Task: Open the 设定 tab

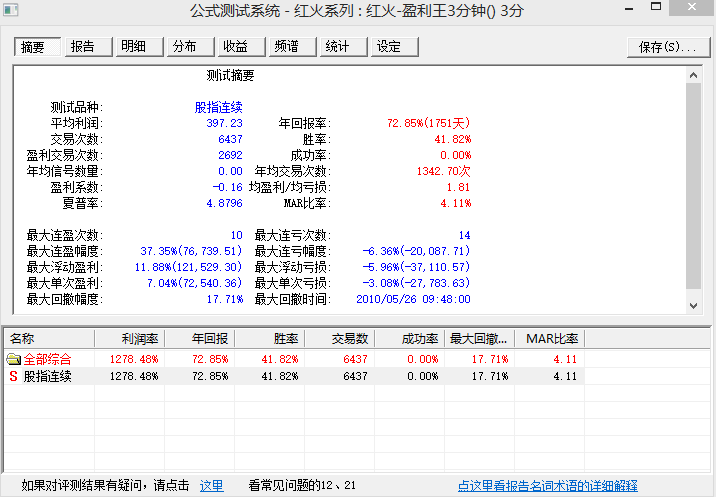Action: (395, 47)
